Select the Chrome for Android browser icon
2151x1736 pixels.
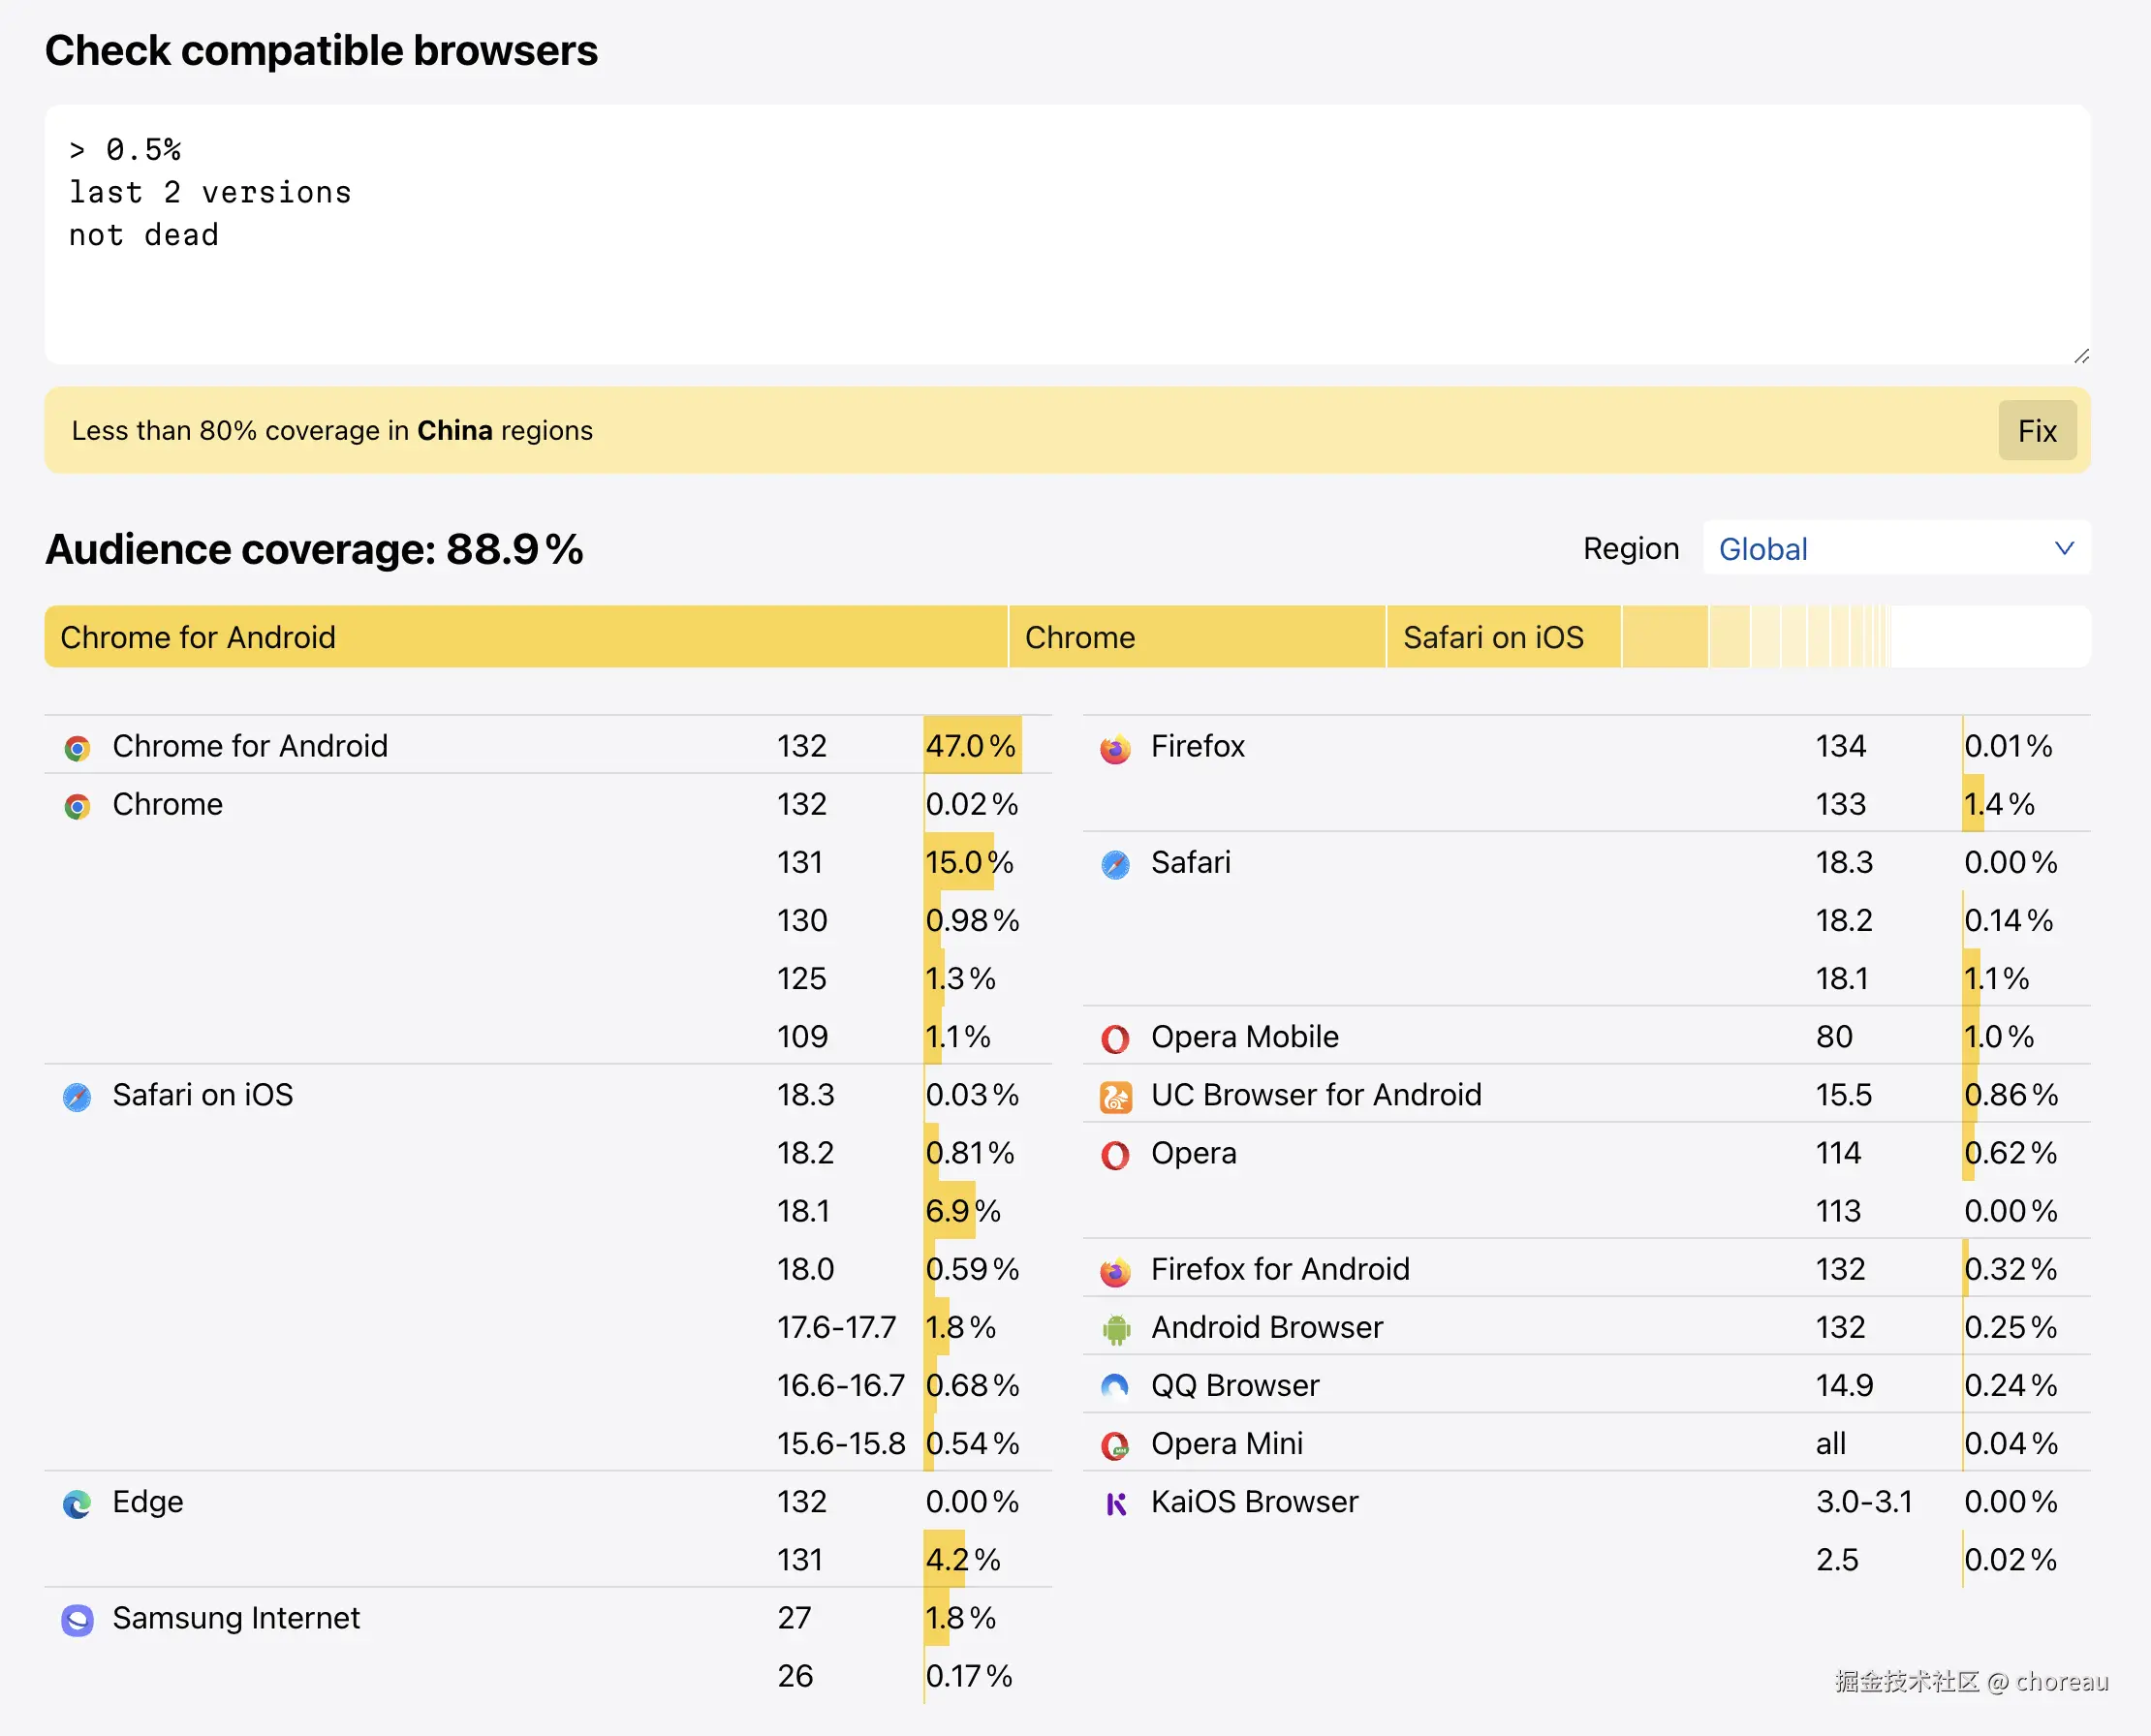click(x=77, y=746)
